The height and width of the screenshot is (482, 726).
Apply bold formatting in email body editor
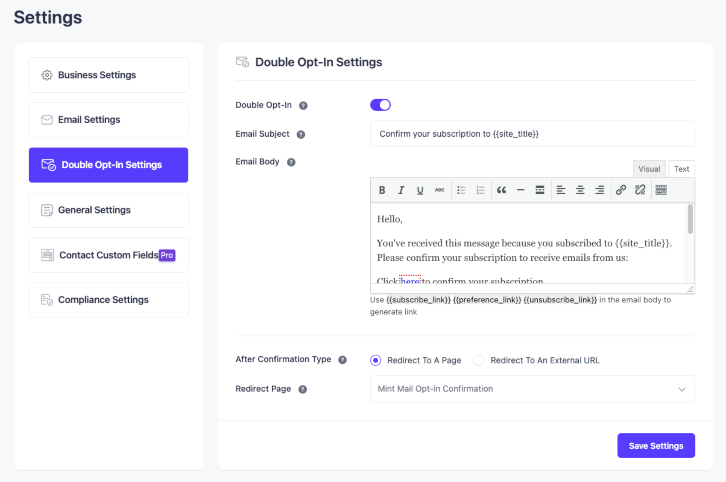[x=382, y=190]
